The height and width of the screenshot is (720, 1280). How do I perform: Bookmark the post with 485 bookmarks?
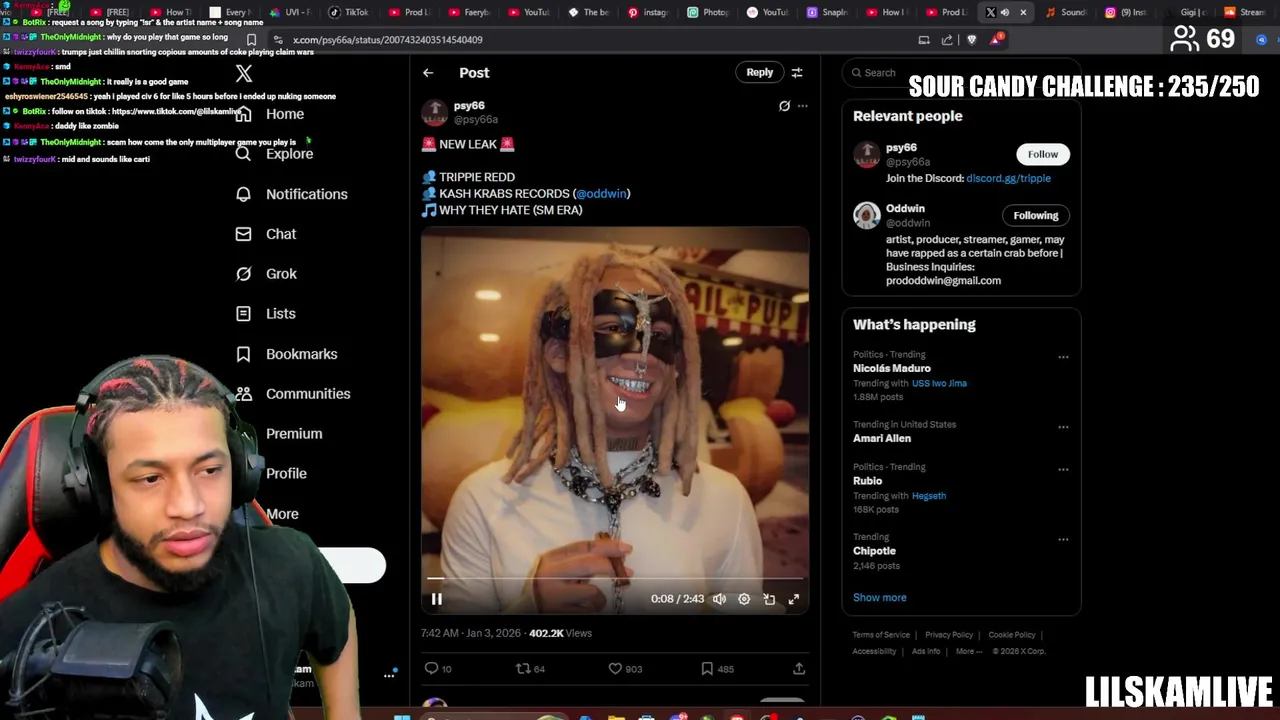(x=717, y=668)
